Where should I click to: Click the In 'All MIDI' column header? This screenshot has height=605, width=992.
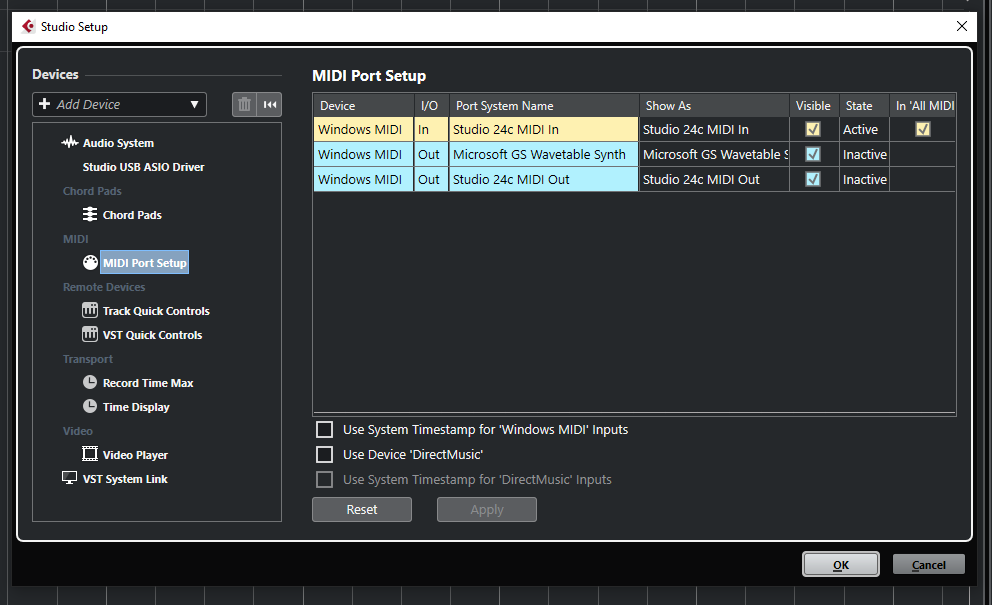(x=923, y=106)
